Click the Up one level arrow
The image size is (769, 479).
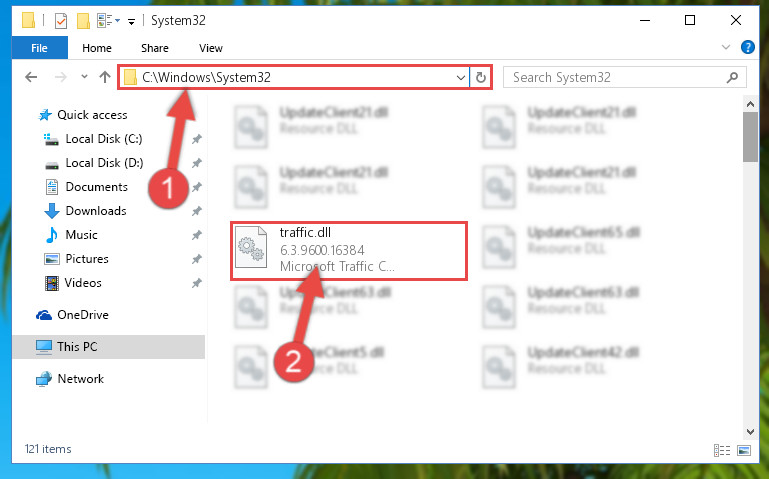coord(104,77)
